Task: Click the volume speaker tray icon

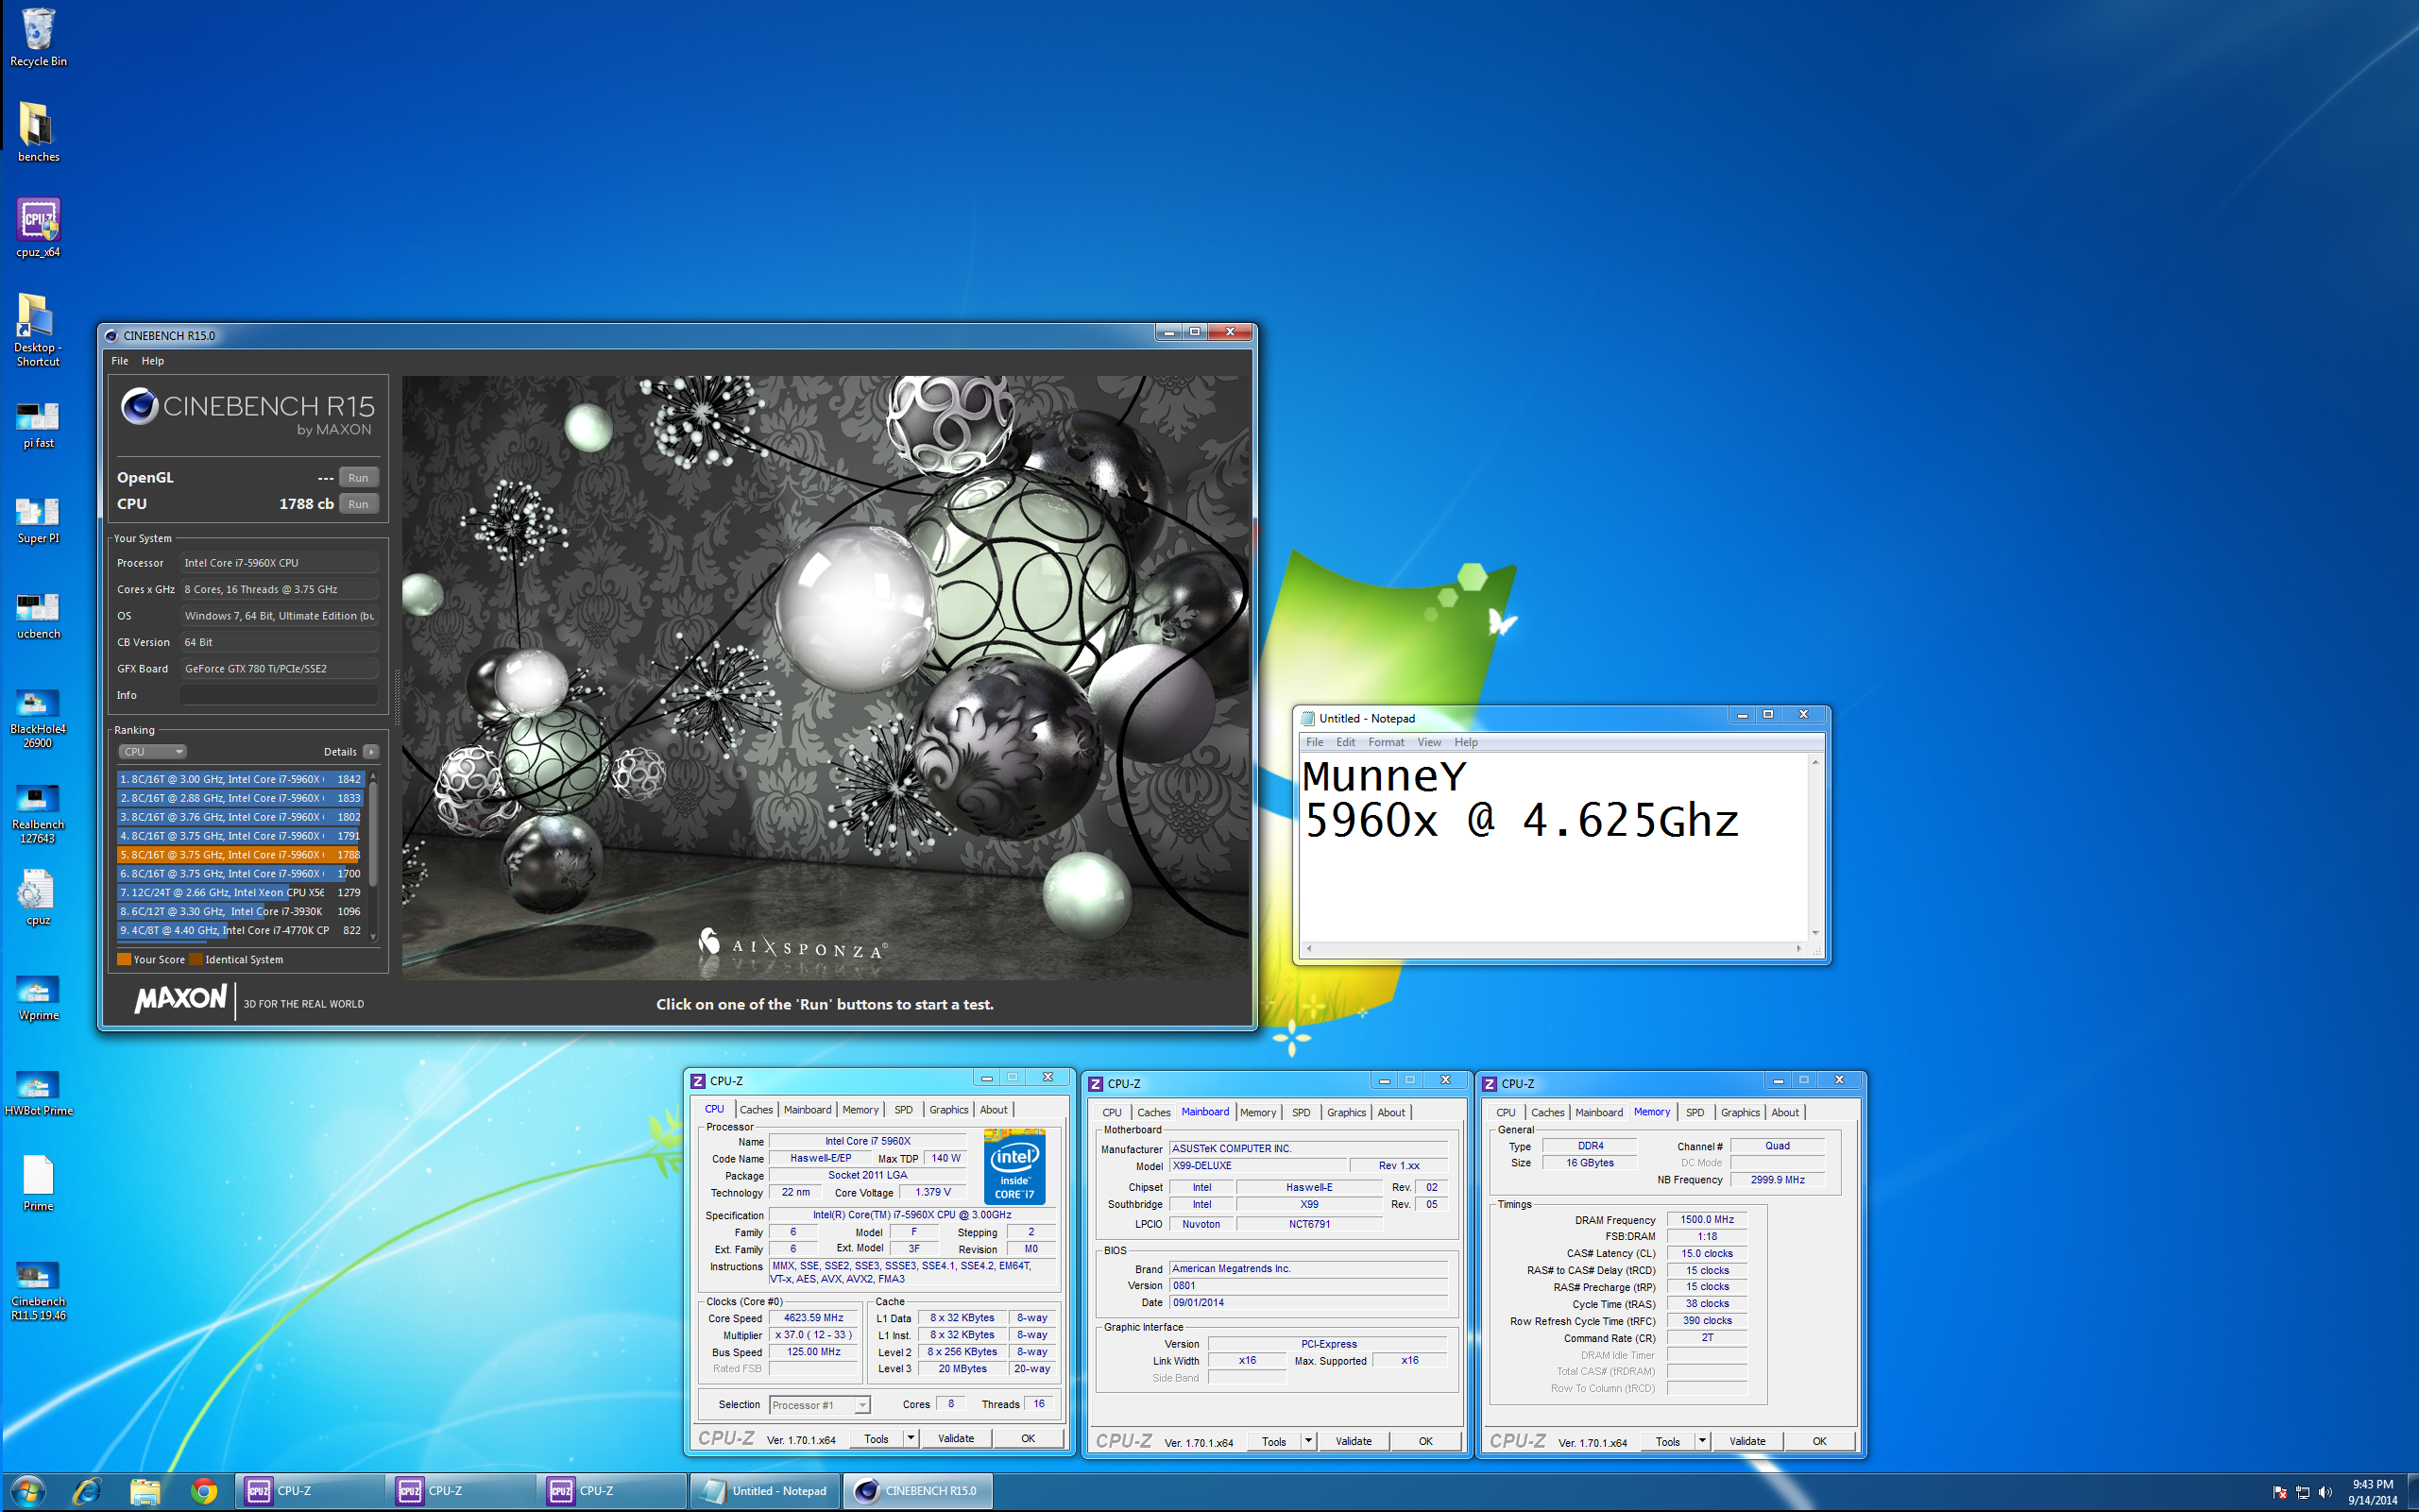Action: (2325, 1492)
